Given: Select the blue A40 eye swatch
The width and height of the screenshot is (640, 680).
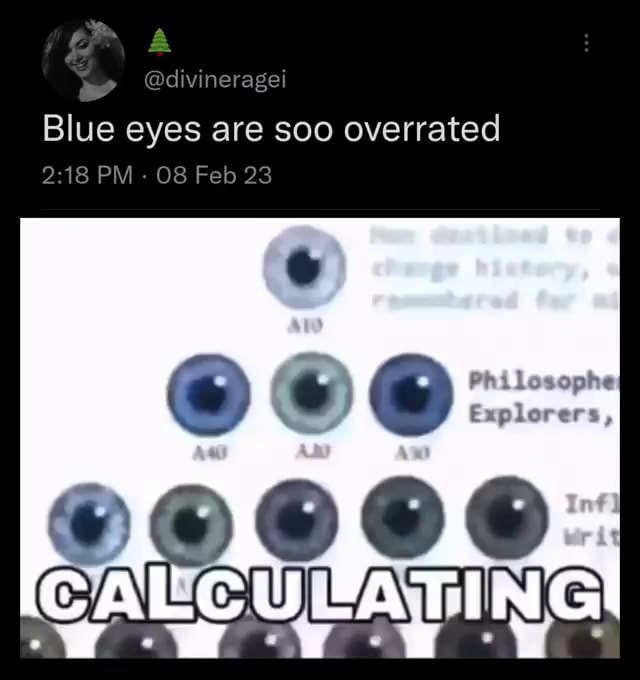Looking at the screenshot, I should coord(209,395).
